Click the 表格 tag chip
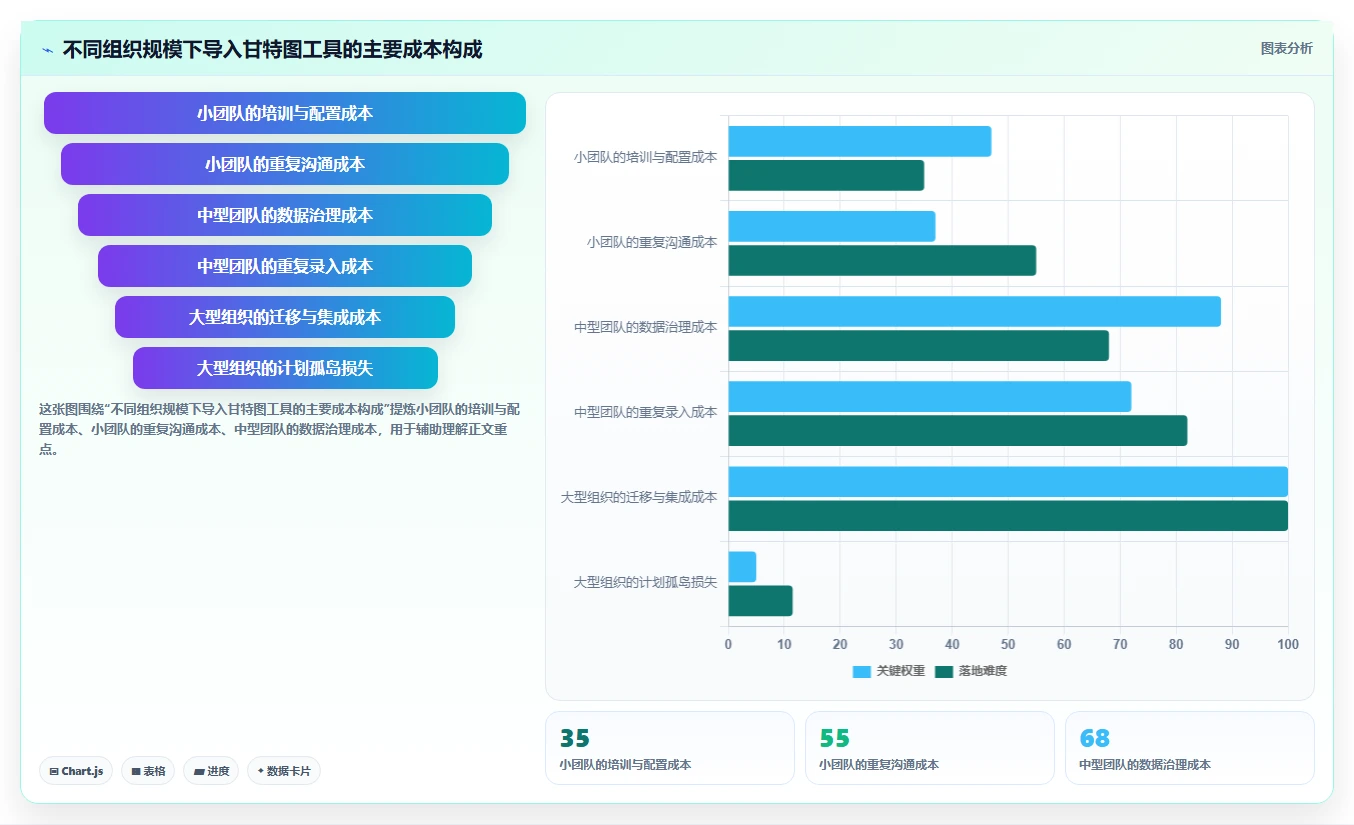Viewport: 1354px width, 825px height. [x=148, y=771]
